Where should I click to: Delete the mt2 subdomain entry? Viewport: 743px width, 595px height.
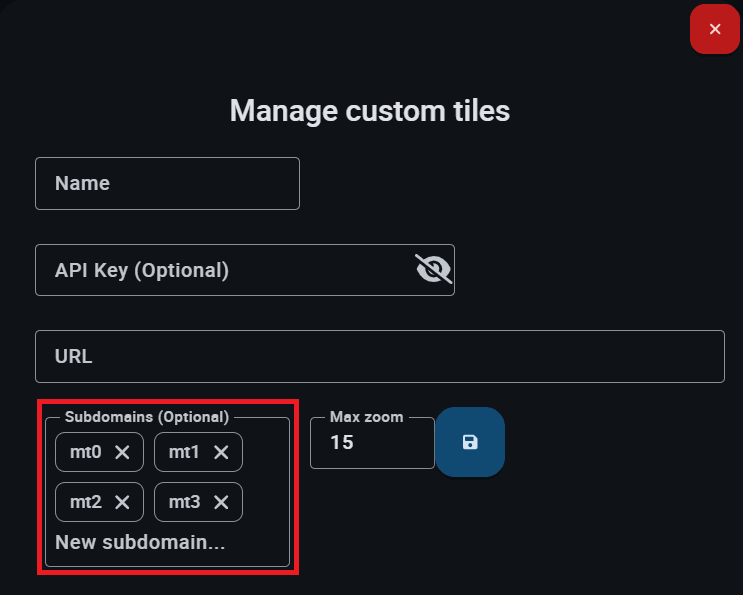point(123,502)
